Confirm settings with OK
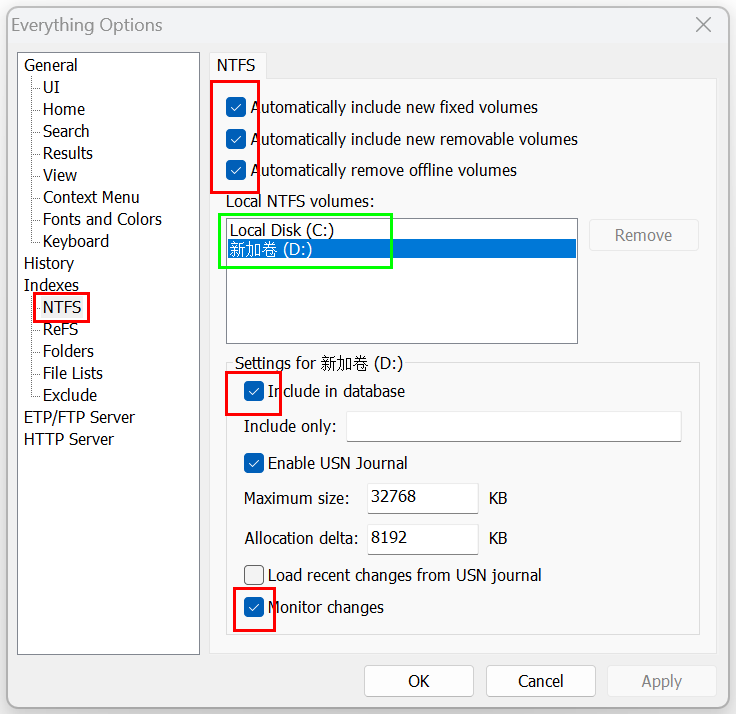Image resolution: width=736 pixels, height=714 pixels. [419, 681]
